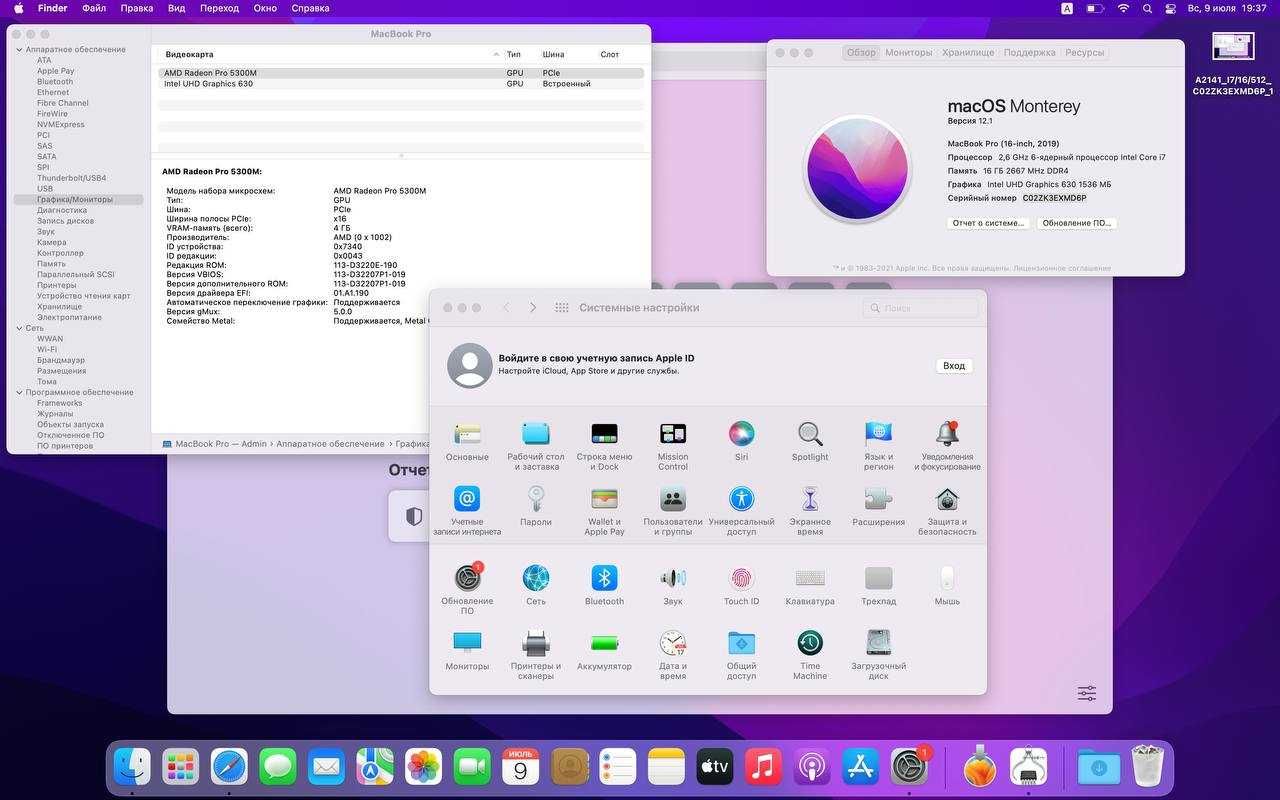1280x800 pixels.
Task: Select Thunderbolt/USB4 in sidebar
Action: tap(71, 178)
